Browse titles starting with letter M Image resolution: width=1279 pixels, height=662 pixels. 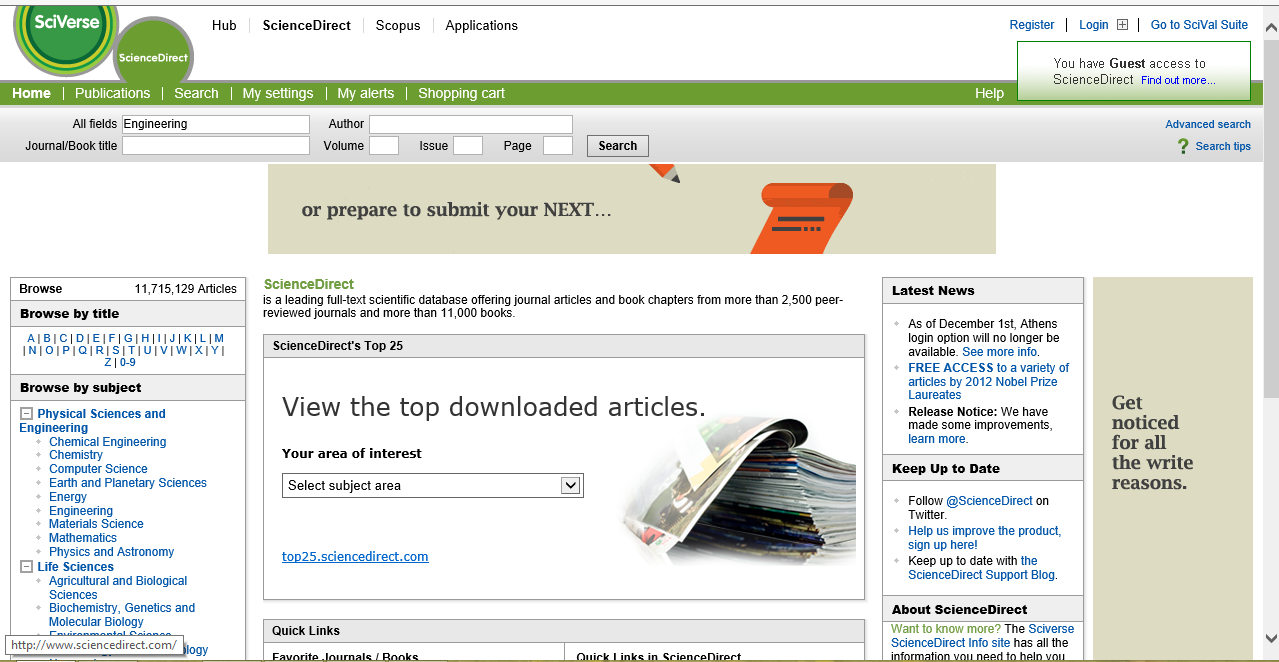pos(219,338)
